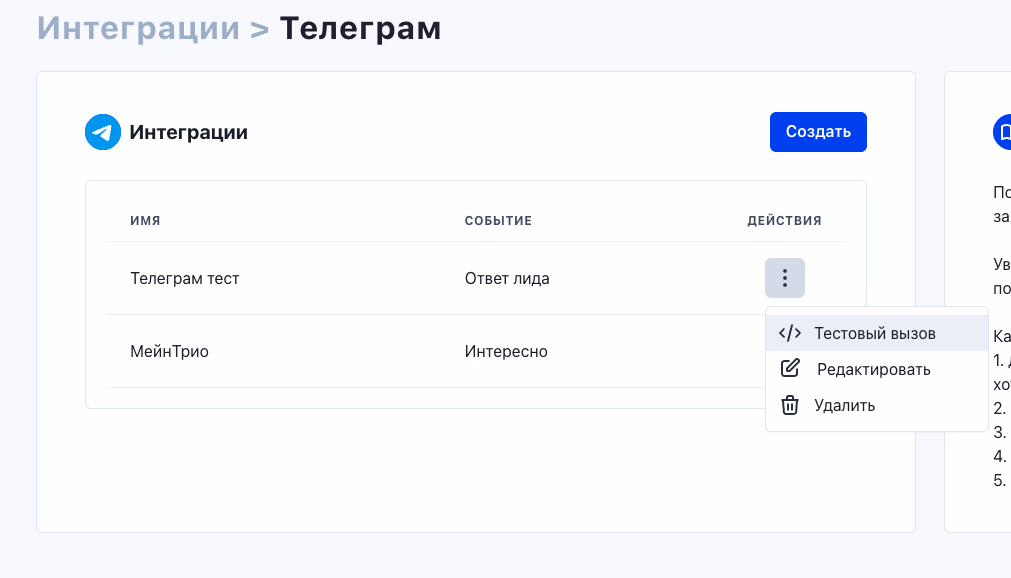This screenshot has height=578, width=1011.
Task: Click the Telegram logo icon
Action: click(101, 131)
